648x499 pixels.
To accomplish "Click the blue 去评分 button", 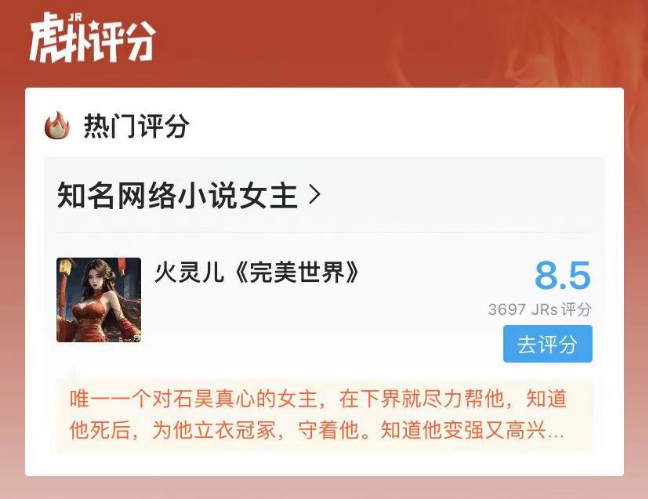I will pos(548,344).
